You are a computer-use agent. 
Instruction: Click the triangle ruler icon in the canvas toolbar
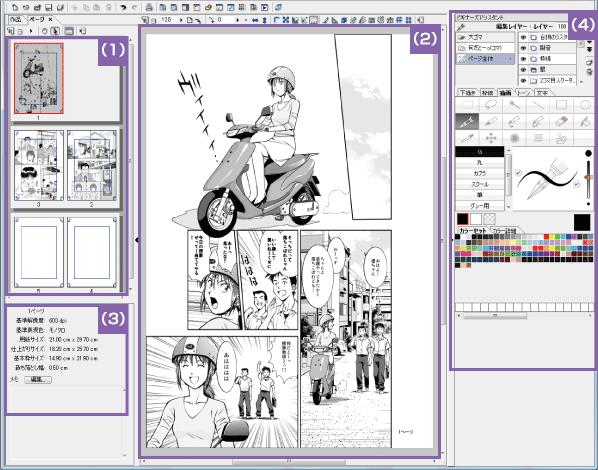tap(334, 20)
